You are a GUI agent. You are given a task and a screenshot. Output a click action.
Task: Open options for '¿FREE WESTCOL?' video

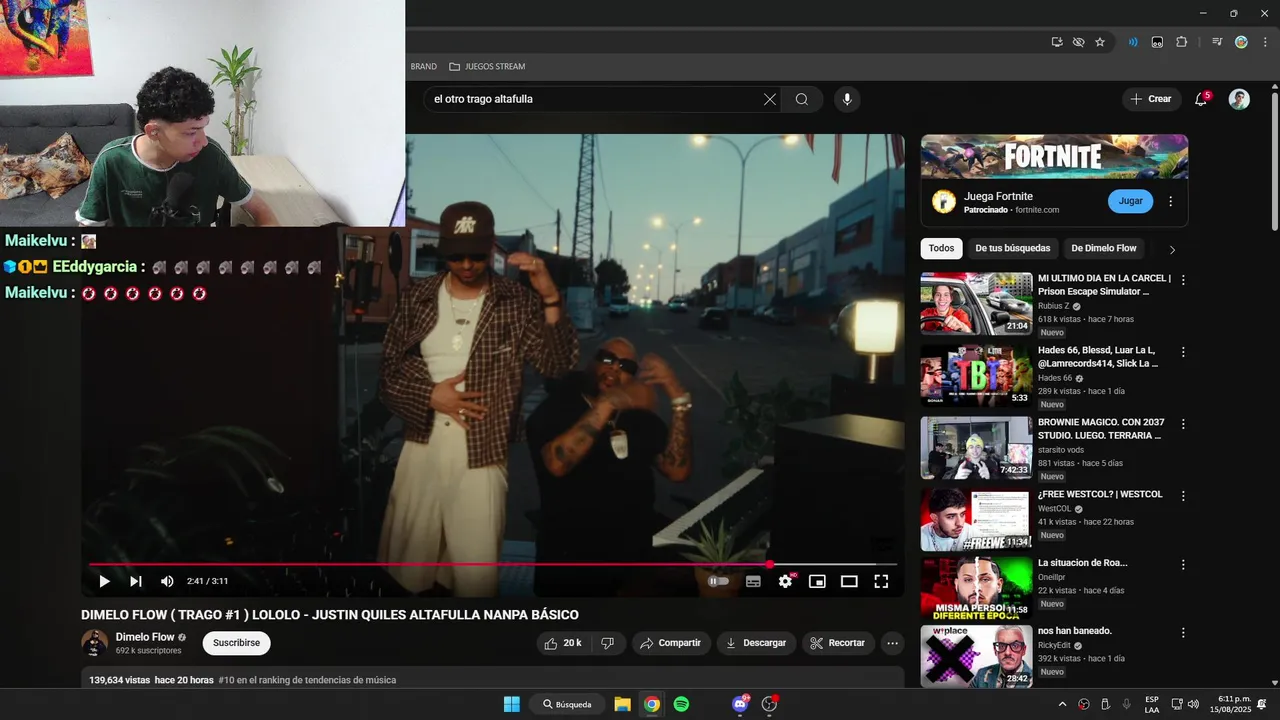coord(1183,495)
